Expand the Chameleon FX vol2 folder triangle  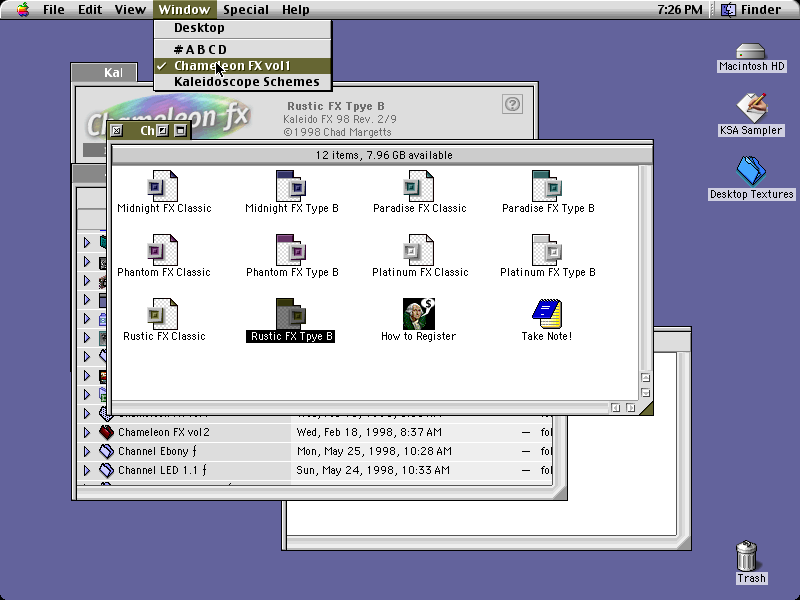[x=87, y=433]
